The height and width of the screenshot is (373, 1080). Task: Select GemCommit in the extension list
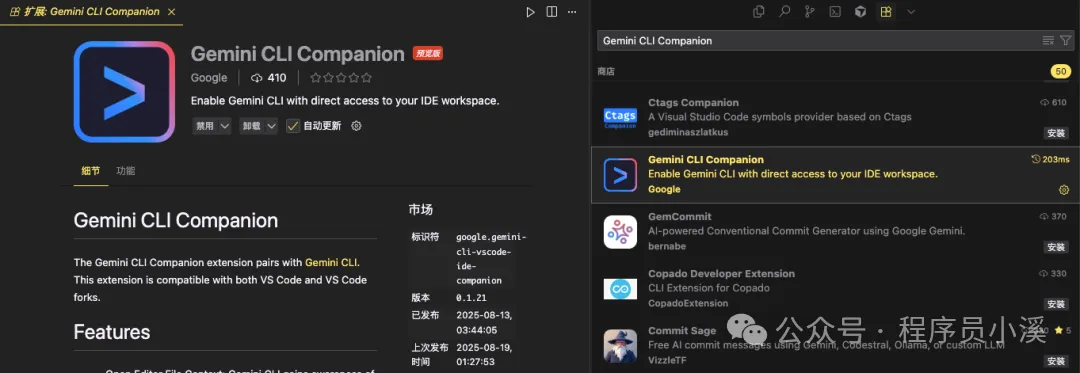coord(835,232)
